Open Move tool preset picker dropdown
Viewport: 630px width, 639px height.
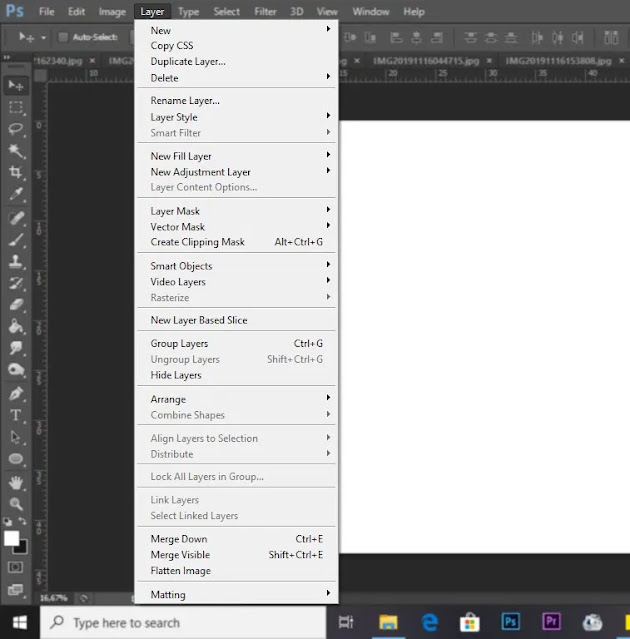(43, 37)
